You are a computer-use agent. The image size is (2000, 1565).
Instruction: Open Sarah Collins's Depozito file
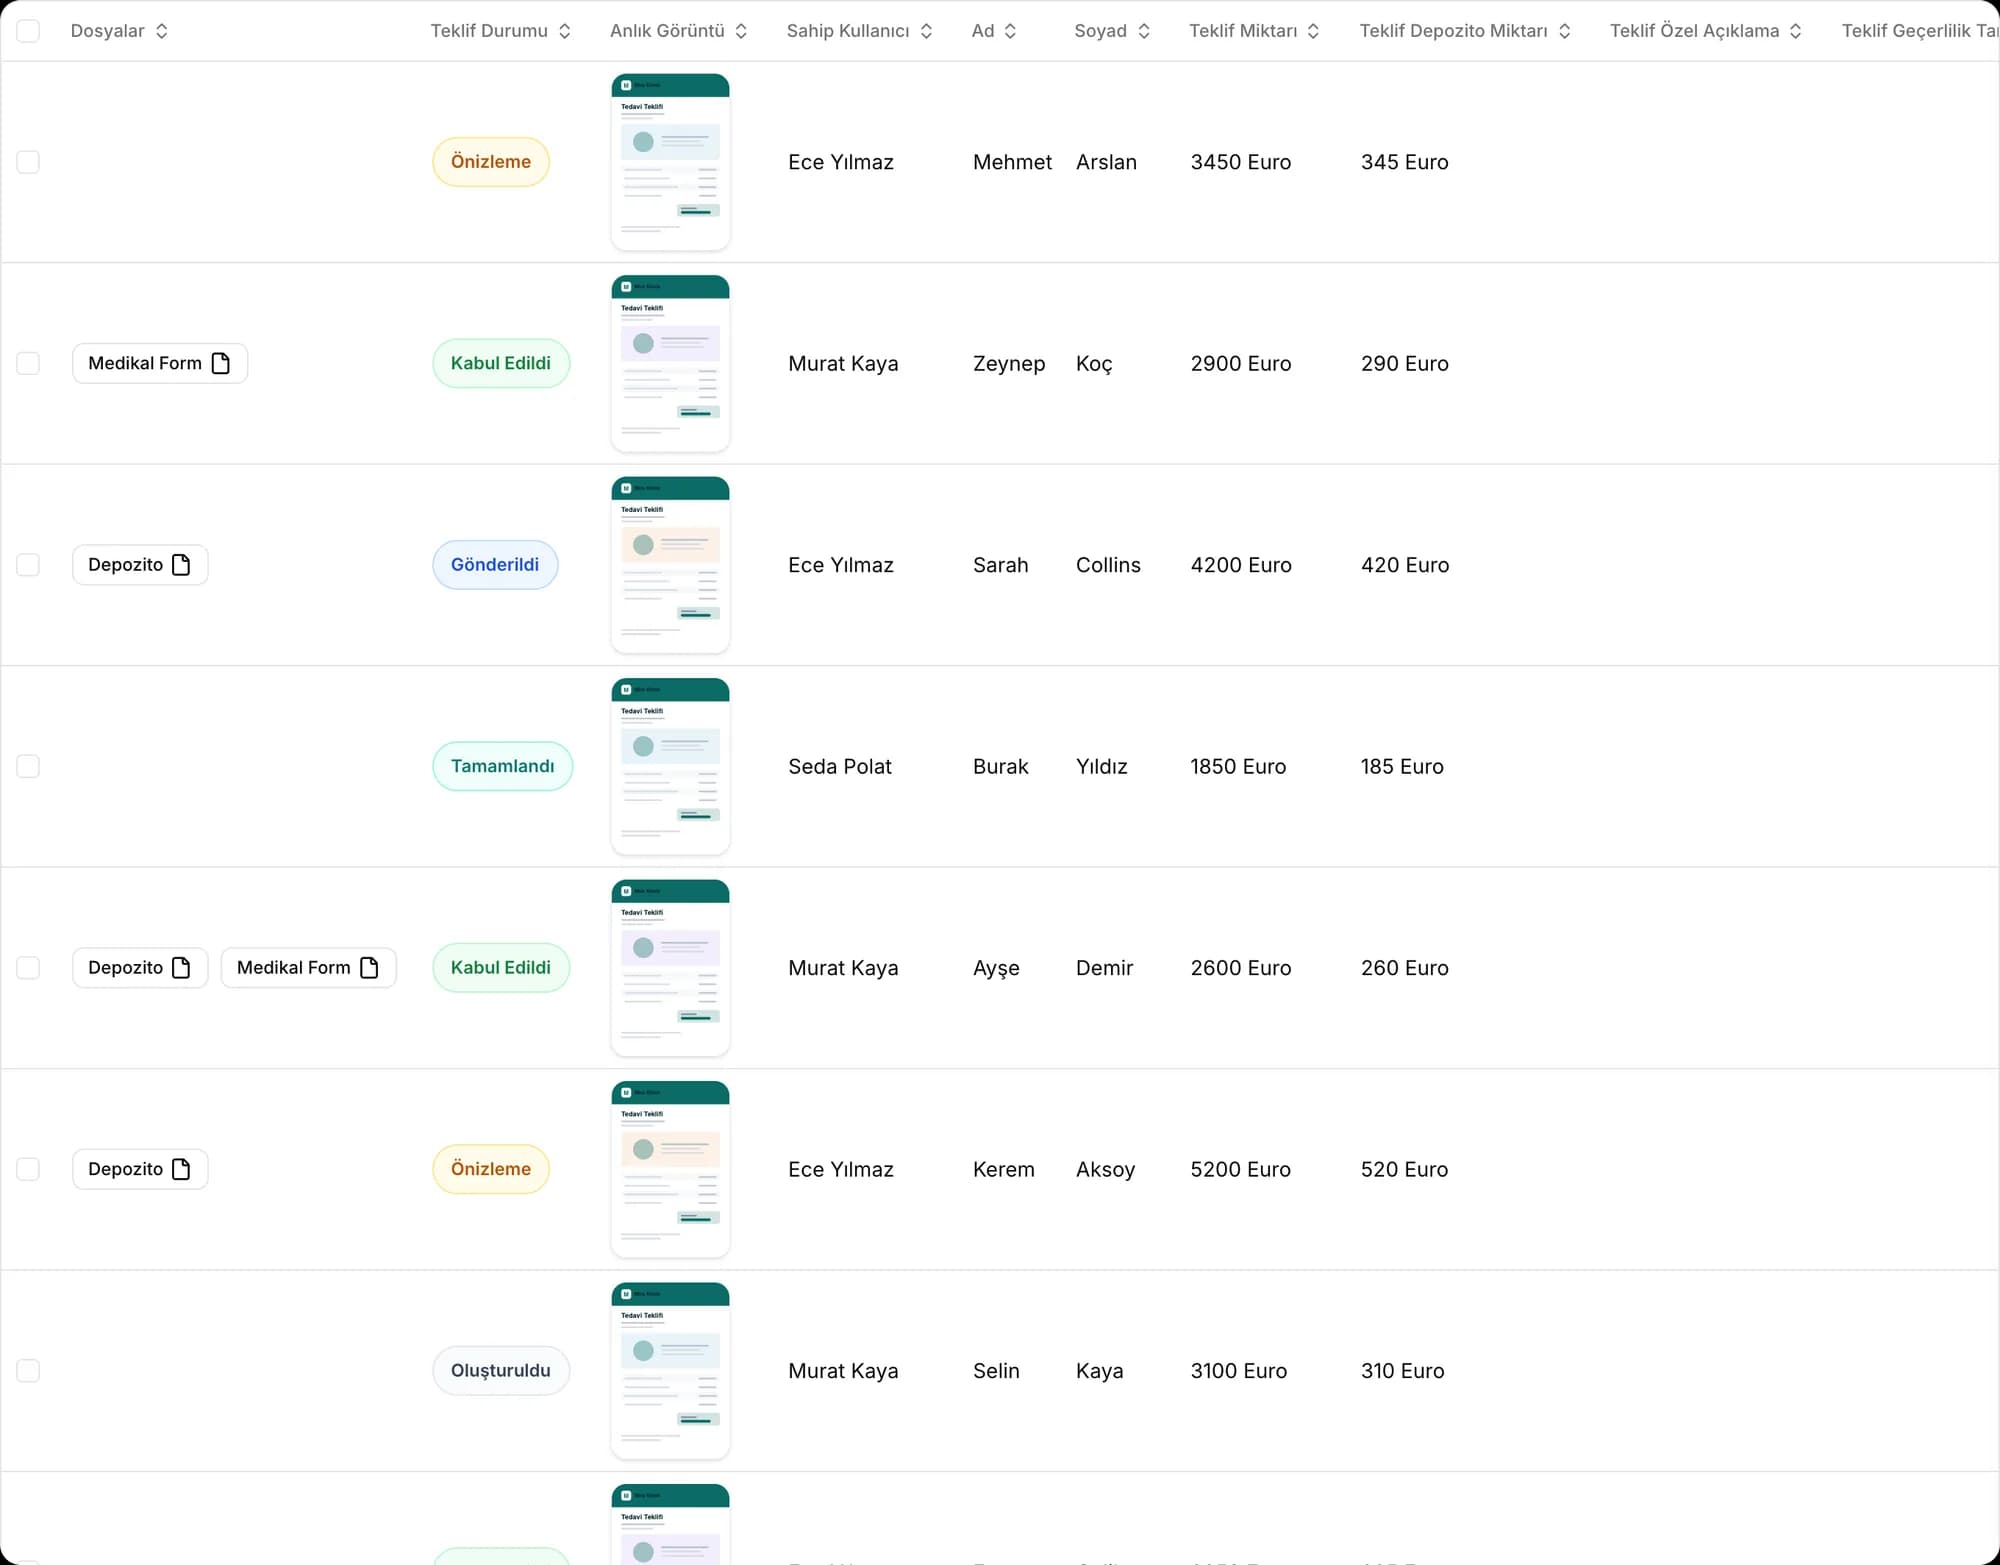[x=140, y=565]
